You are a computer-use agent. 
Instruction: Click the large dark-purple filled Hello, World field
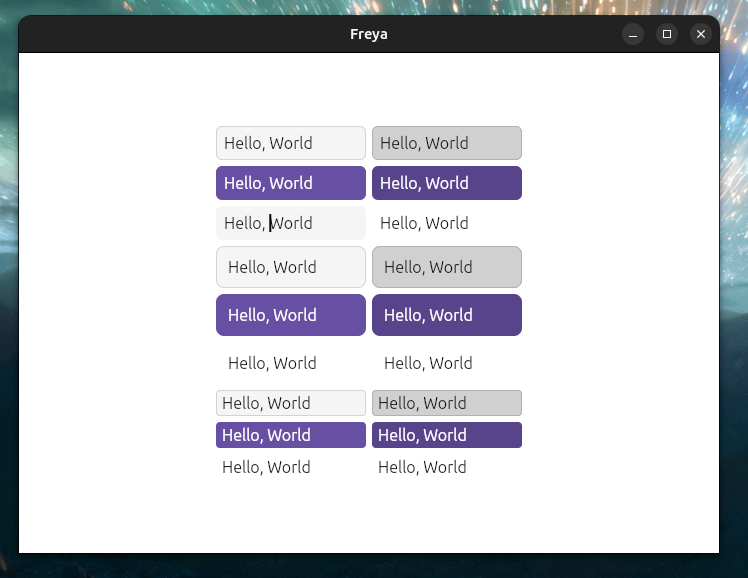coord(447,315)
